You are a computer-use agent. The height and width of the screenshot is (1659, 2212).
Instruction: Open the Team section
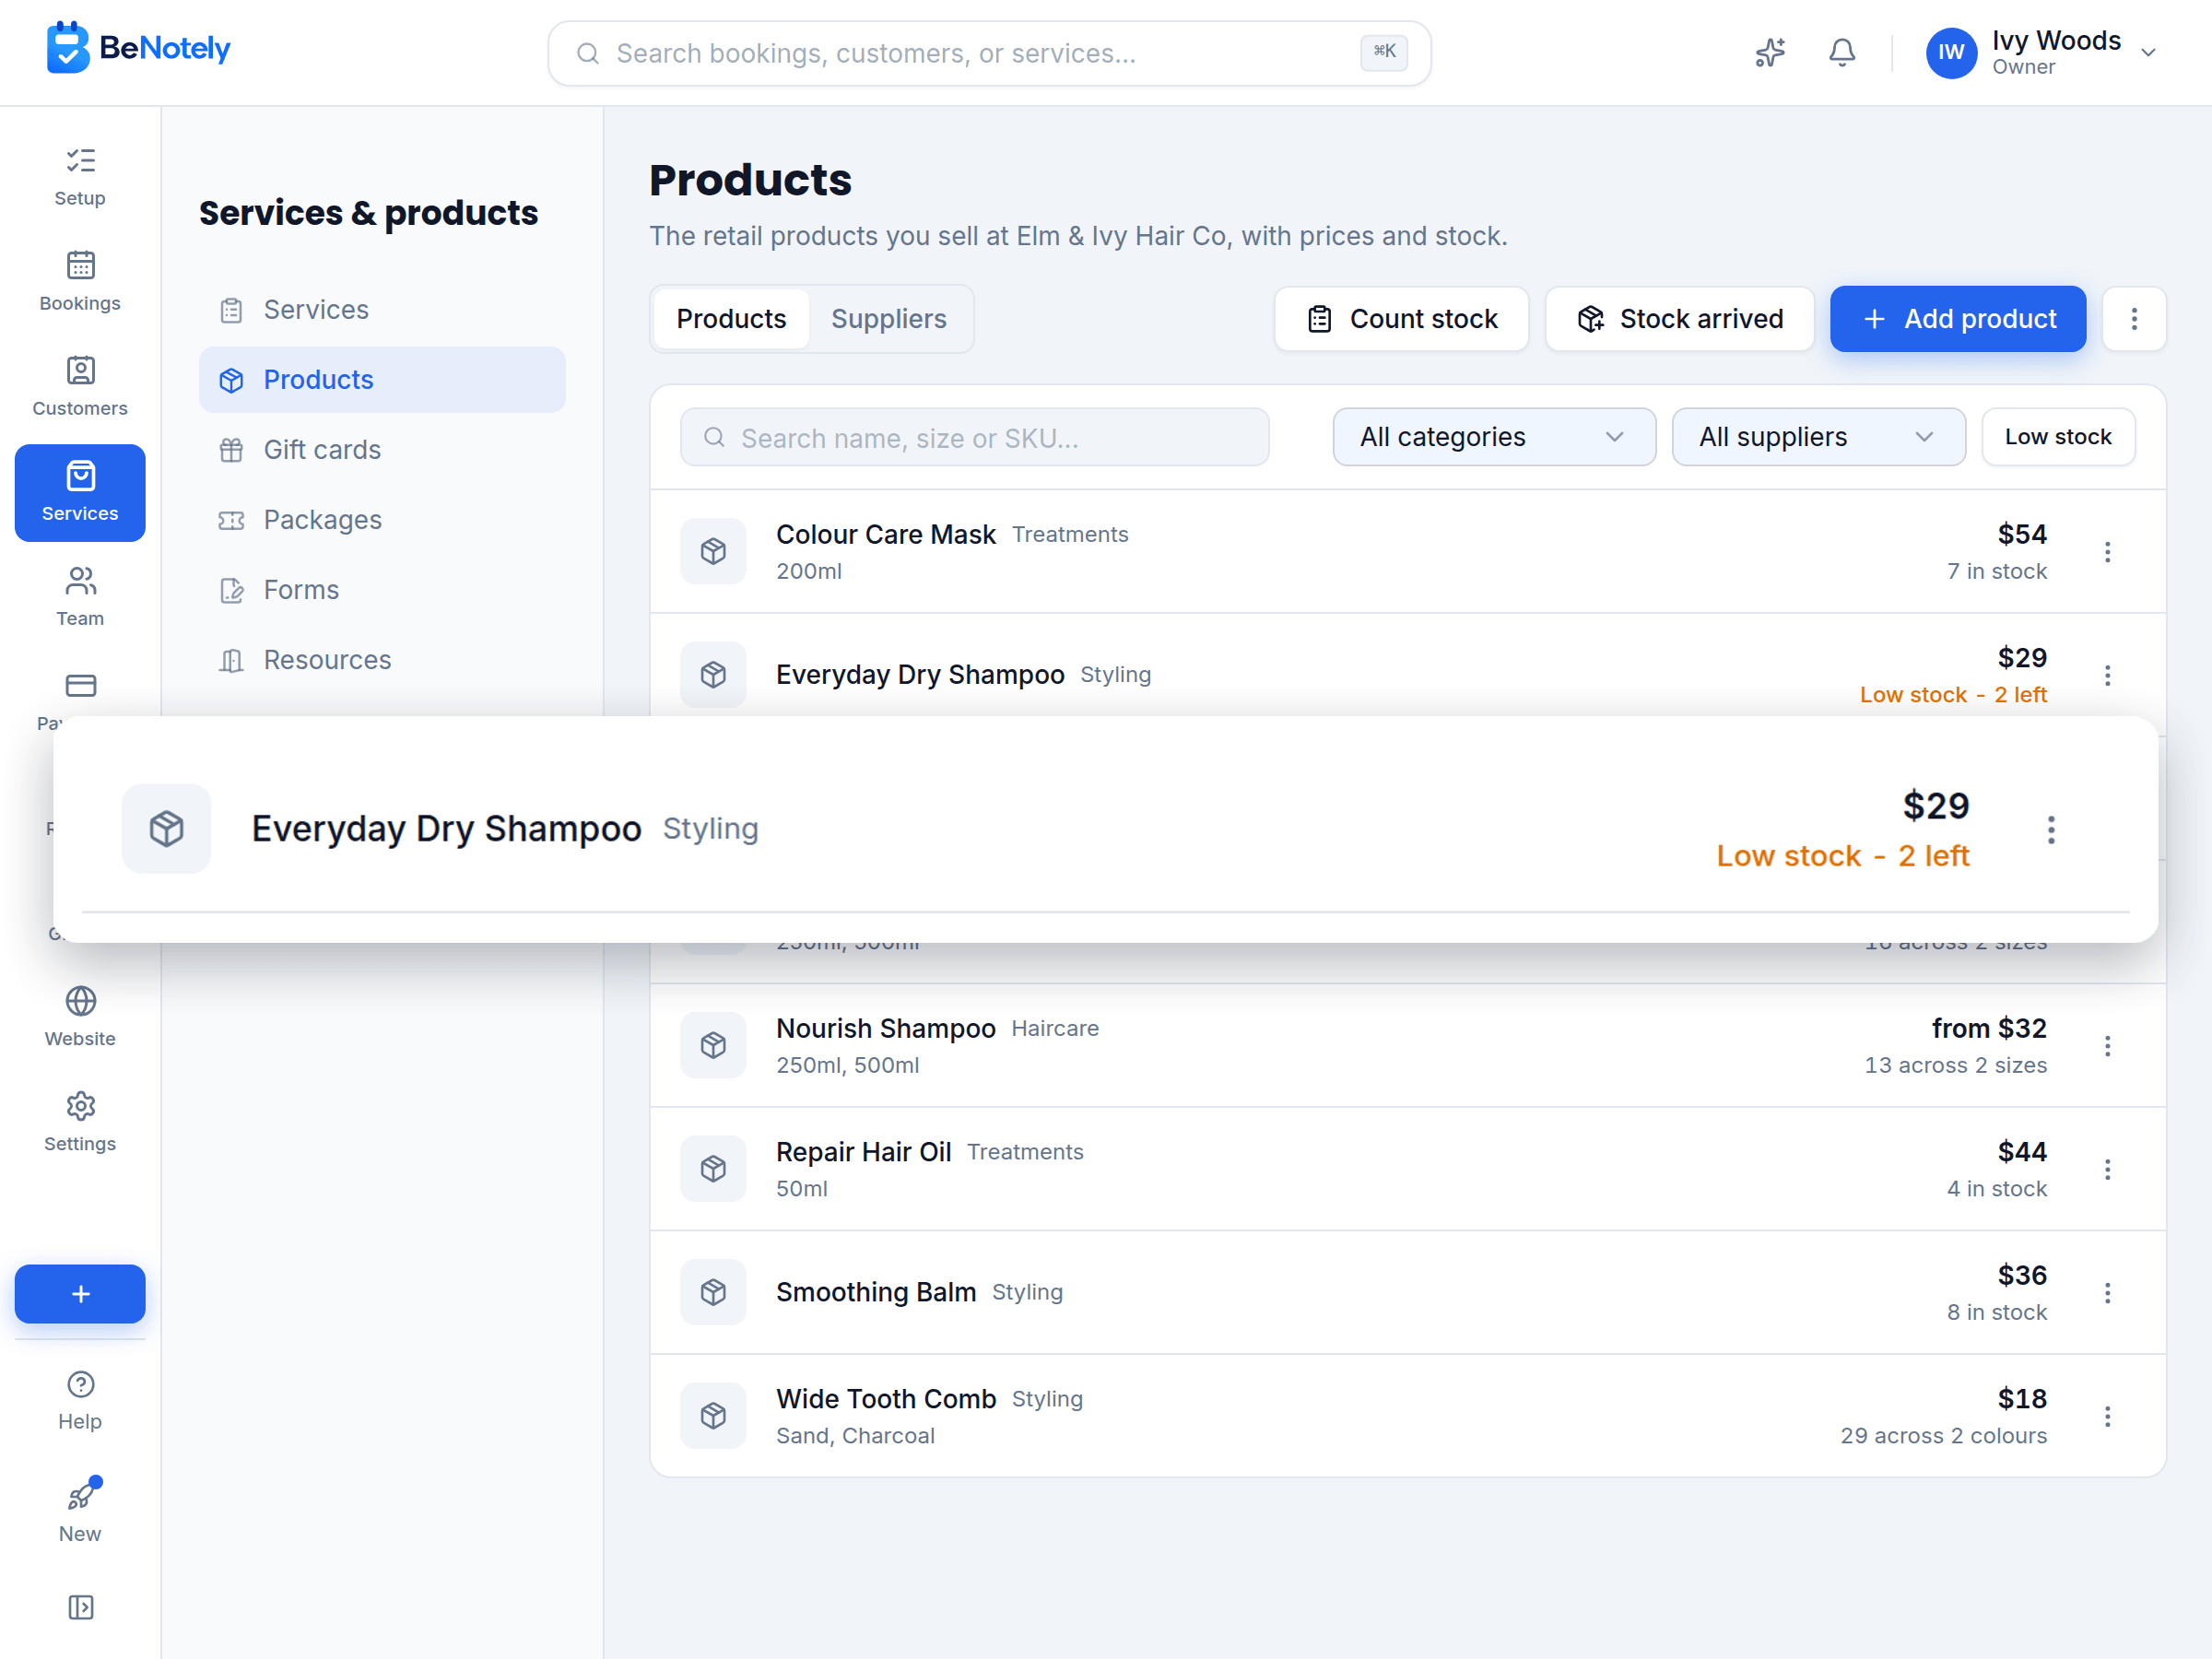(80, 597)
